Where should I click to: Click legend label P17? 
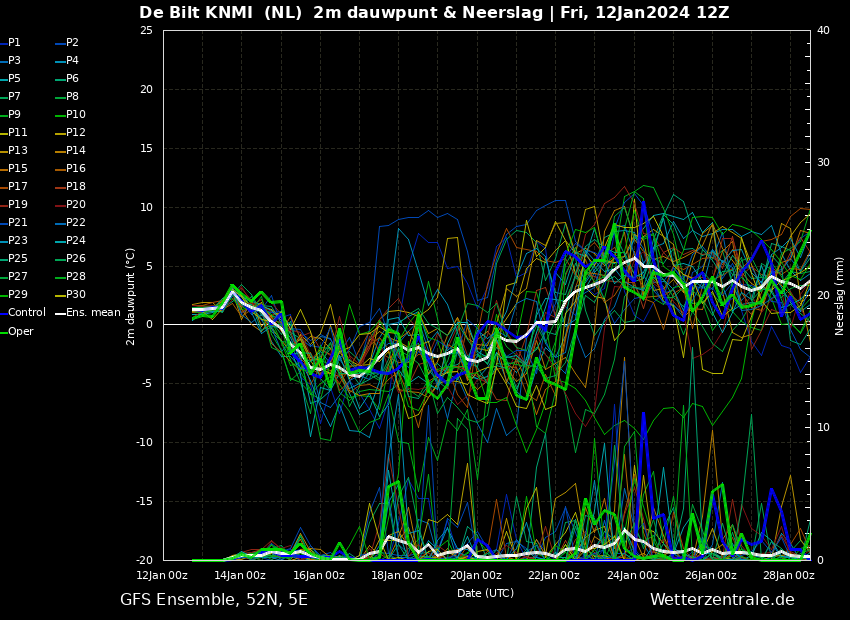[14, 186]
